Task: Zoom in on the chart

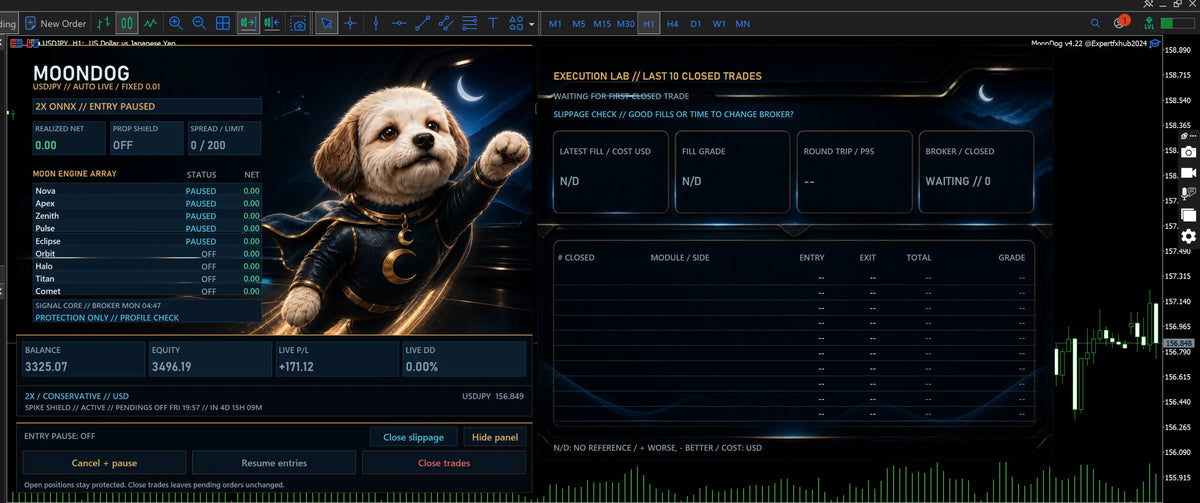Action: 176,22
